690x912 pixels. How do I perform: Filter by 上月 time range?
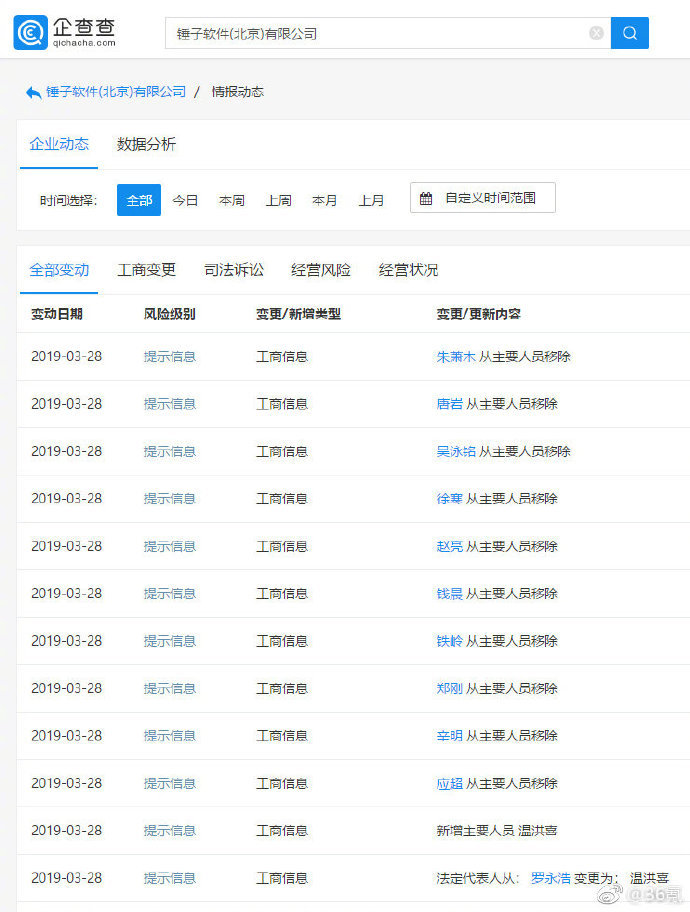372,200
